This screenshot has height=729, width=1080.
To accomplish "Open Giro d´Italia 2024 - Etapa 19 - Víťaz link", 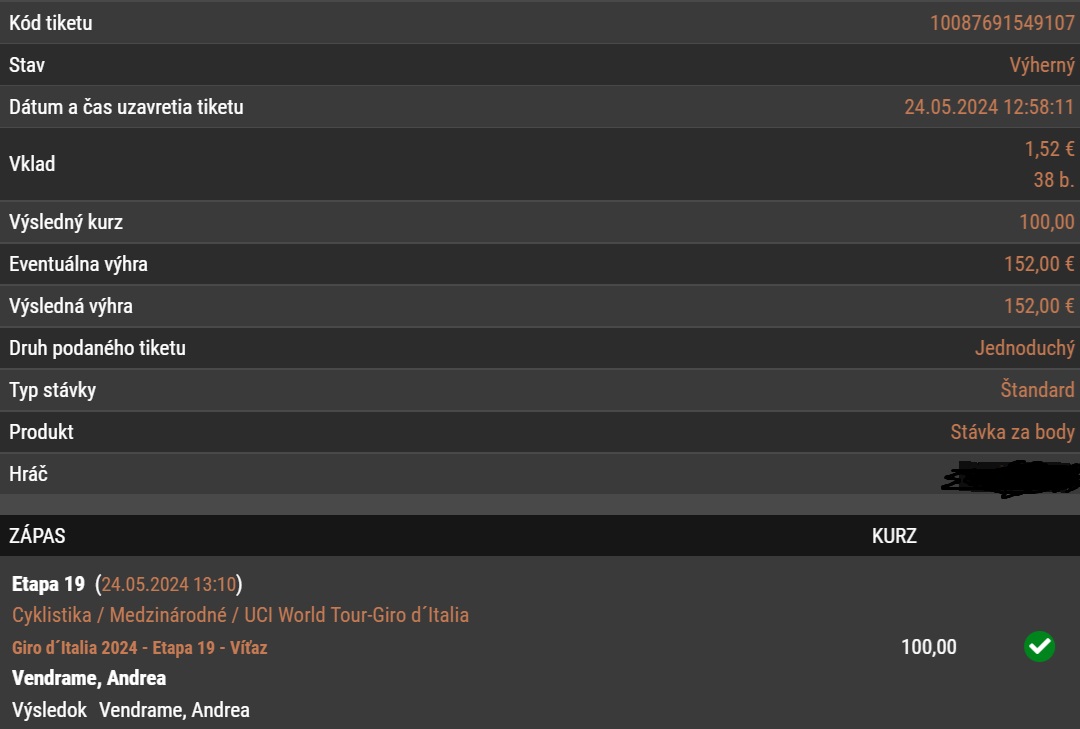I will [140, 648].
